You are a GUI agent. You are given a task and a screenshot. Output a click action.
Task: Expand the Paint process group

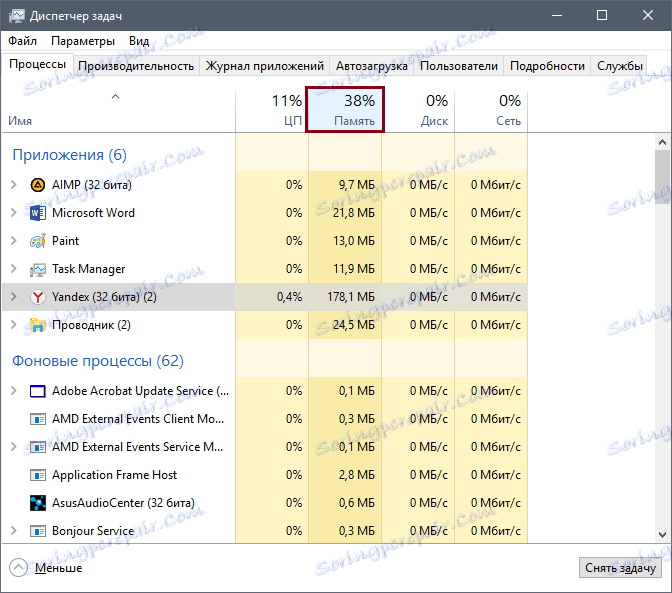point(14,241)
